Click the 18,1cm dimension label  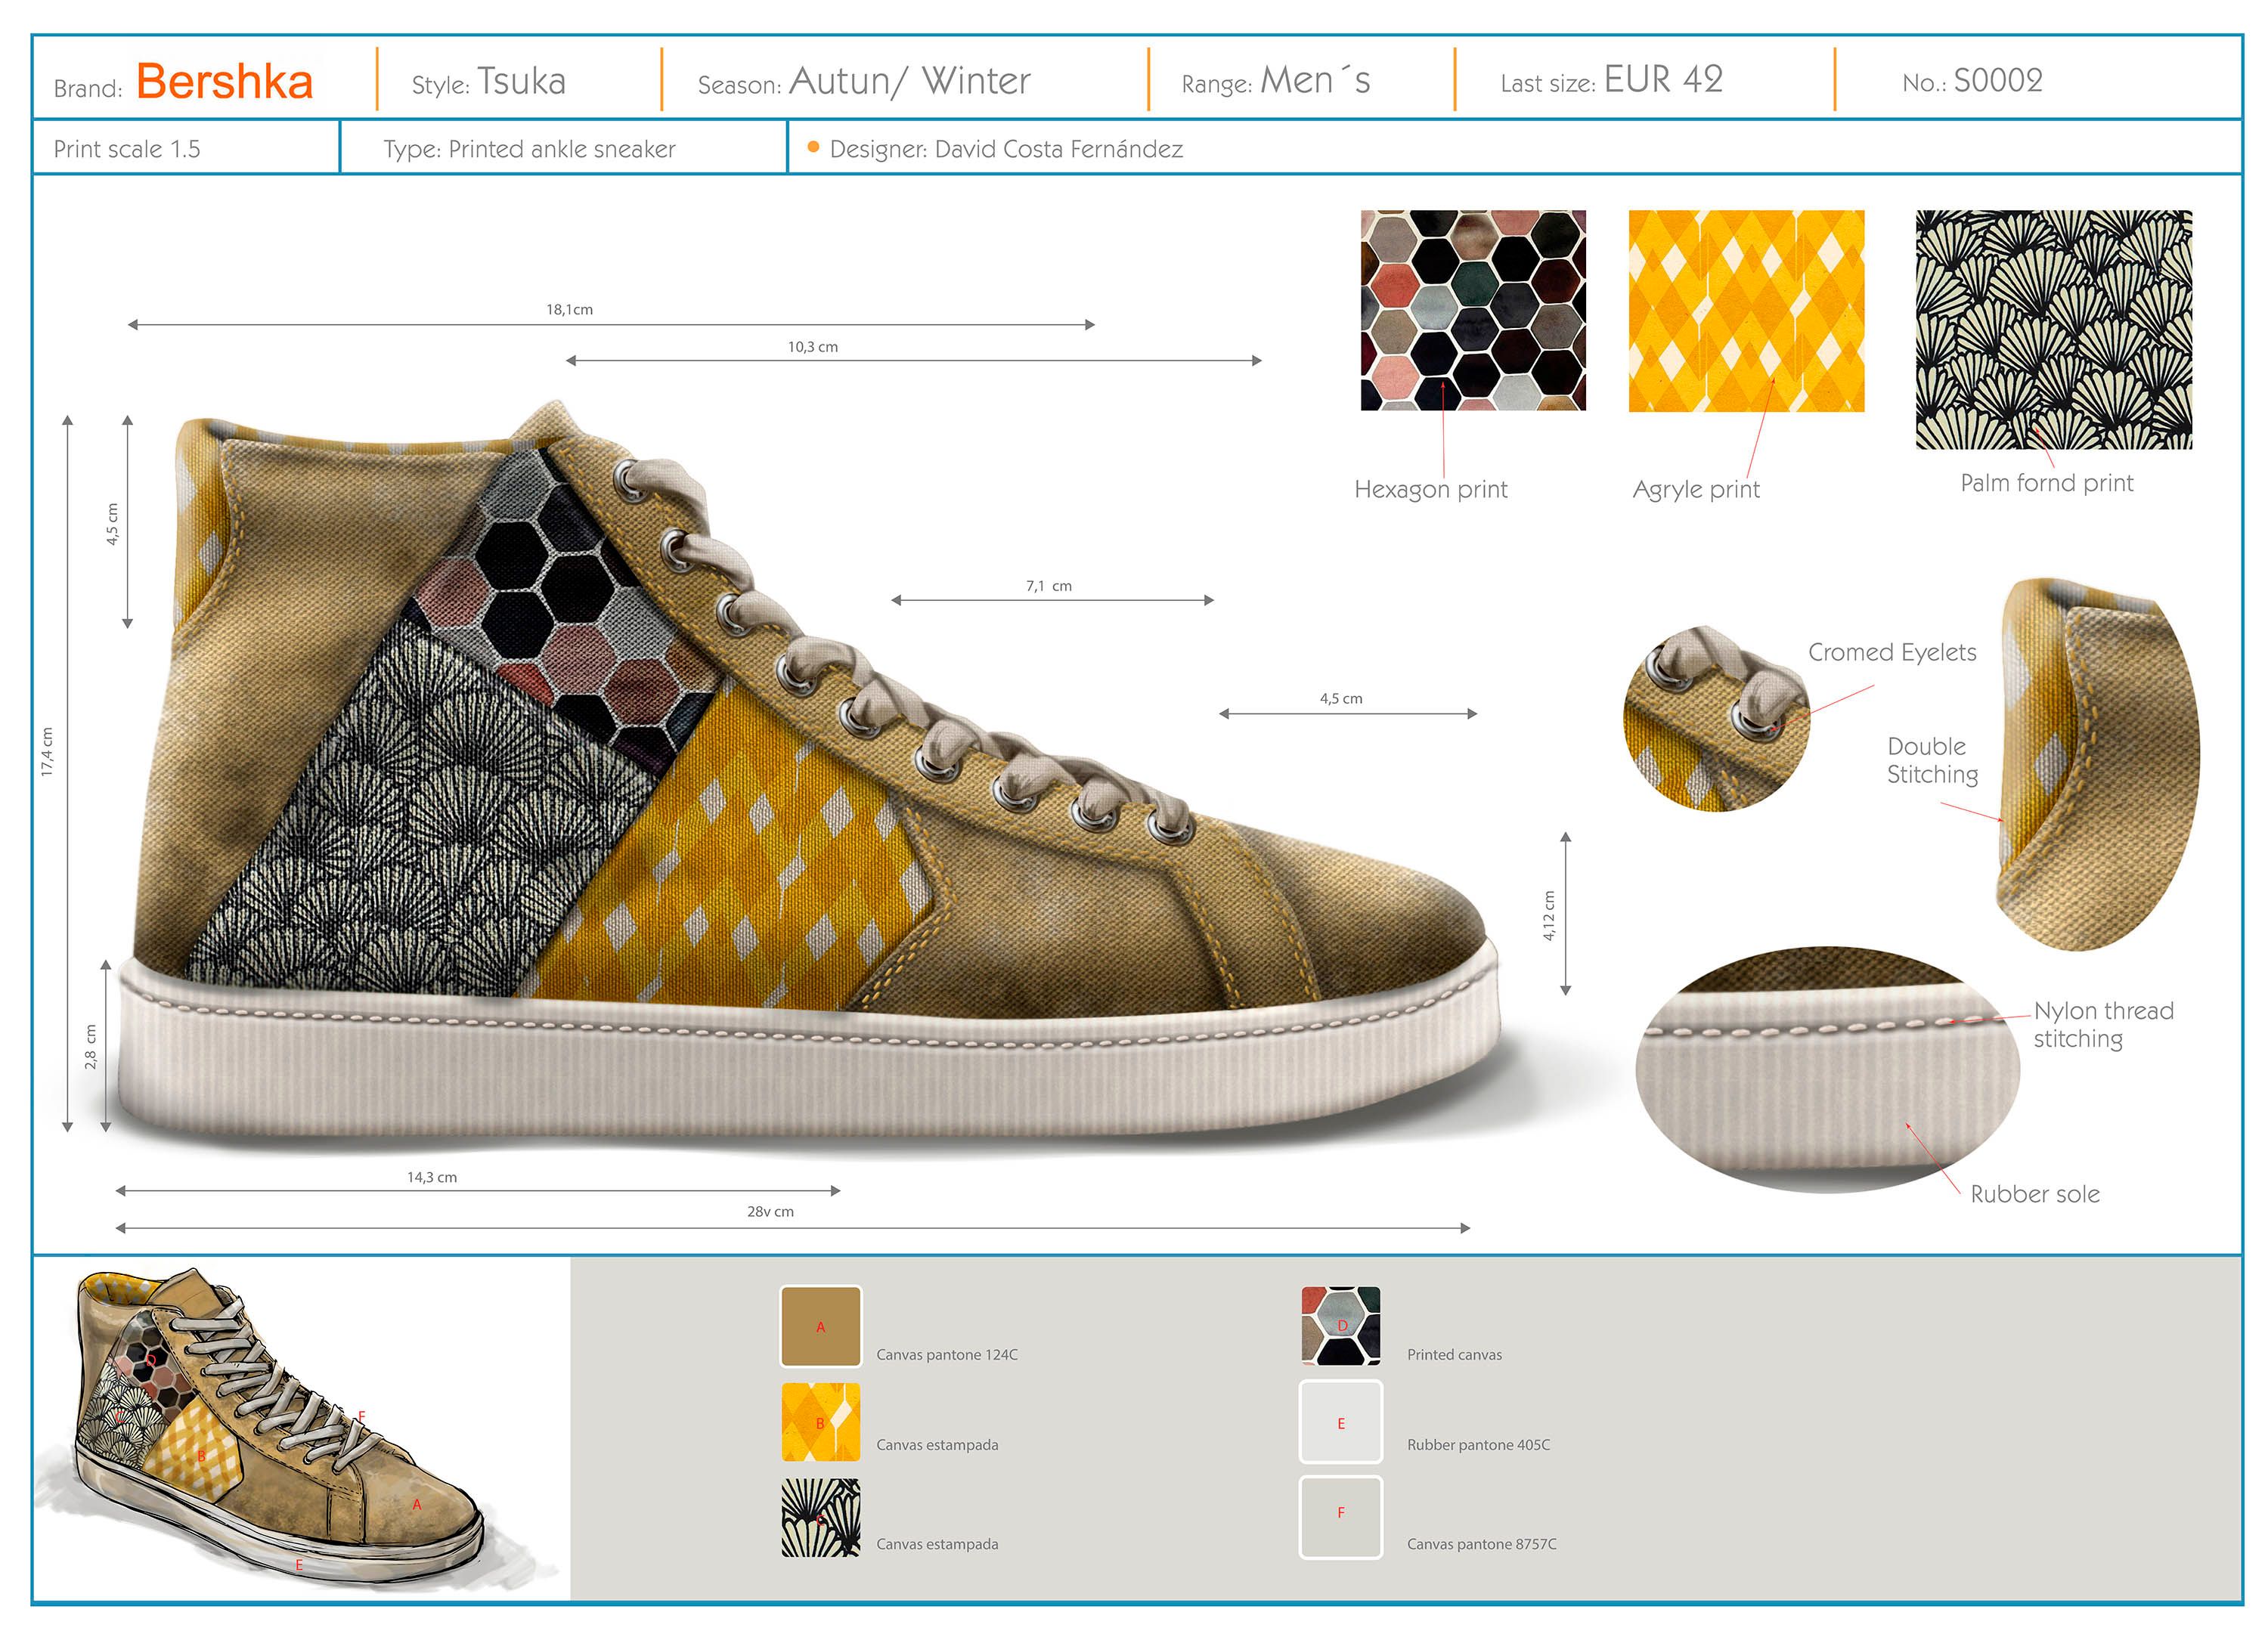[x=569, y=309]
